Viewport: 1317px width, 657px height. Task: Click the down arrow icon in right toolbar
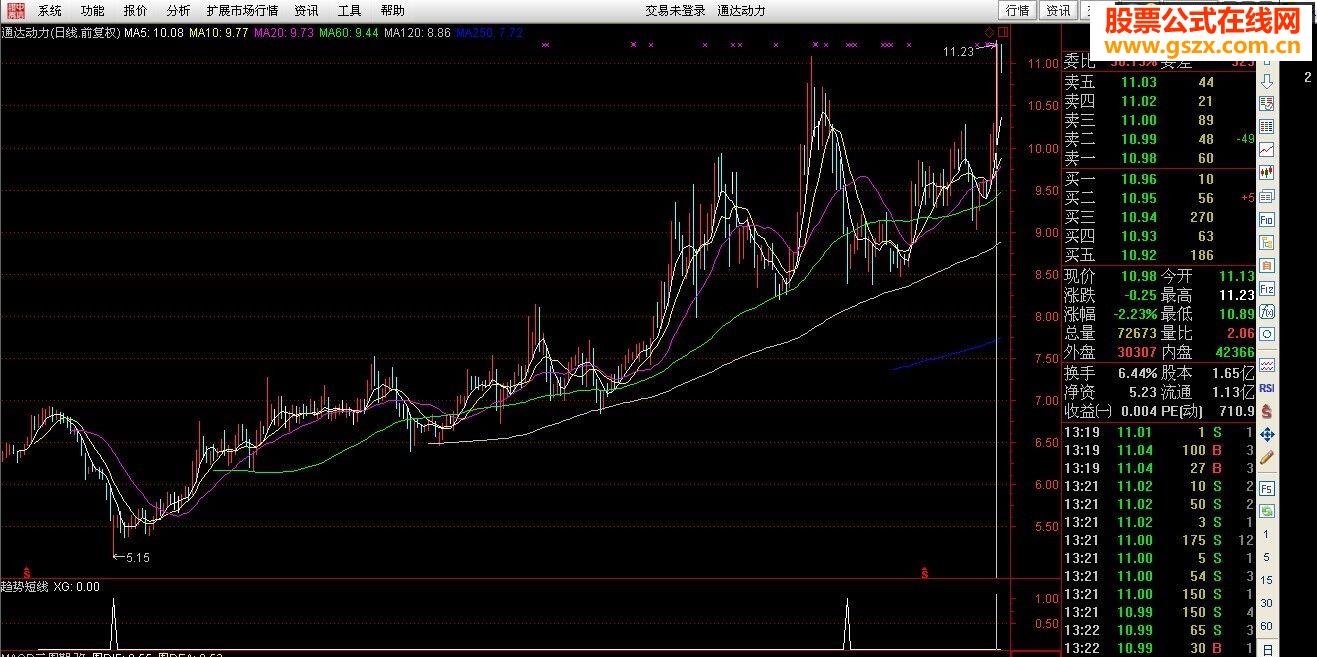pyautogui.click(x=1267, y=81)
